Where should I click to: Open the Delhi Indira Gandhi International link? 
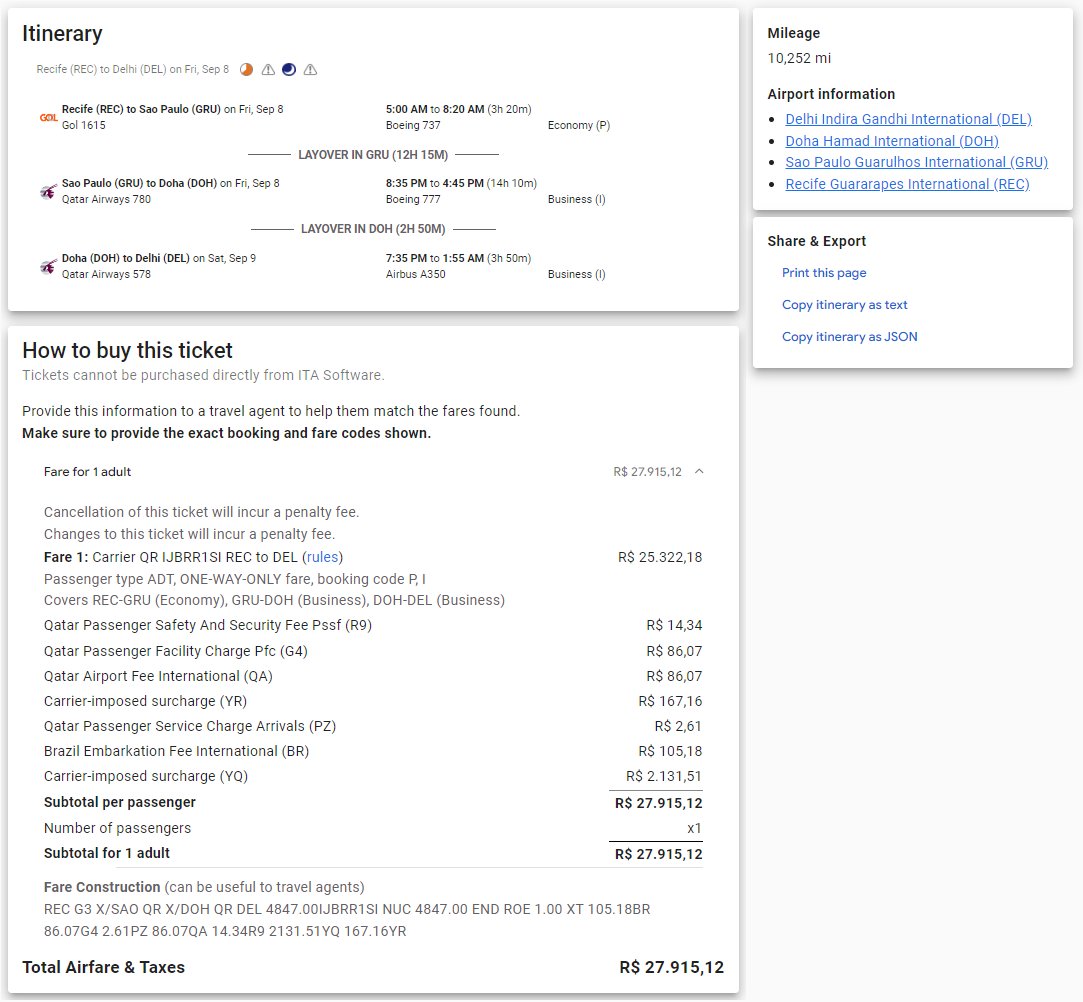coord(908,119)
